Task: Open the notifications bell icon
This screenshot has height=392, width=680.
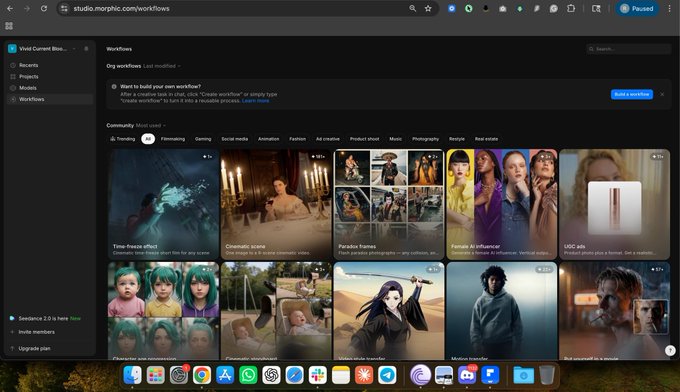Action: tap(86, 49)
